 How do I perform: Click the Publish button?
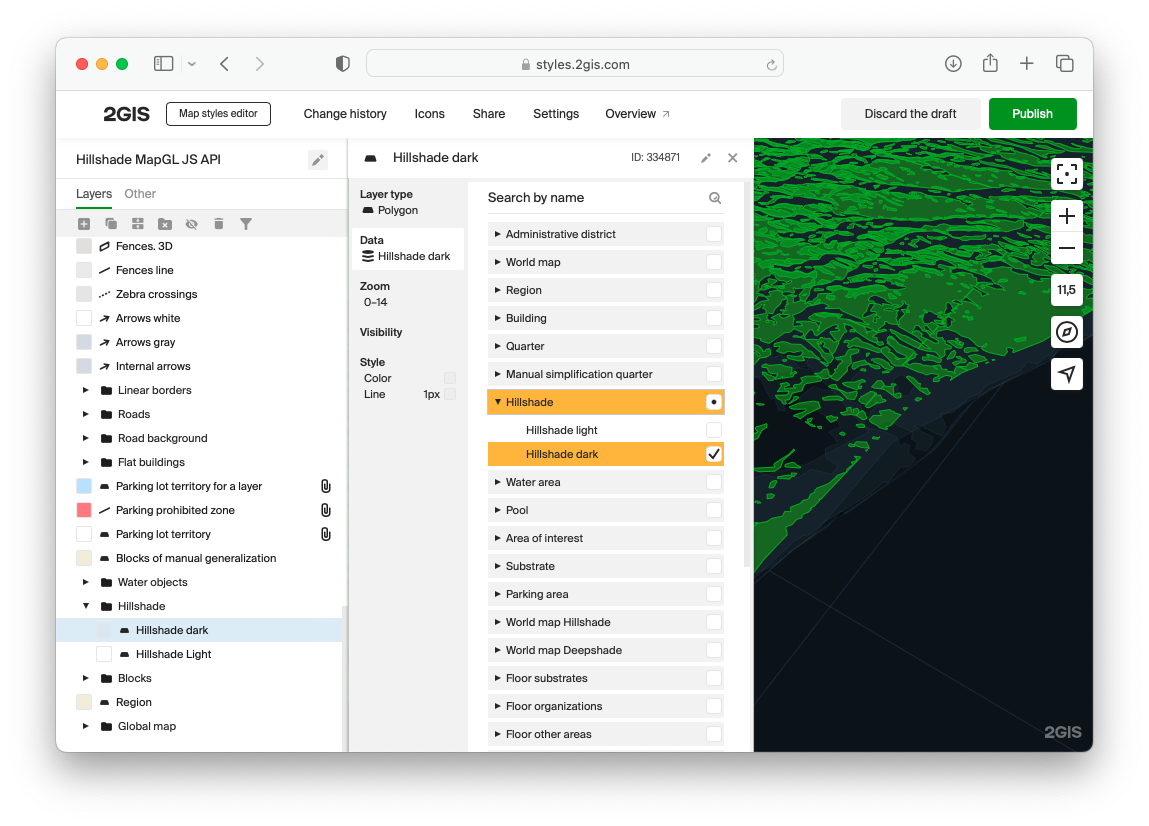coord(1032,114)
